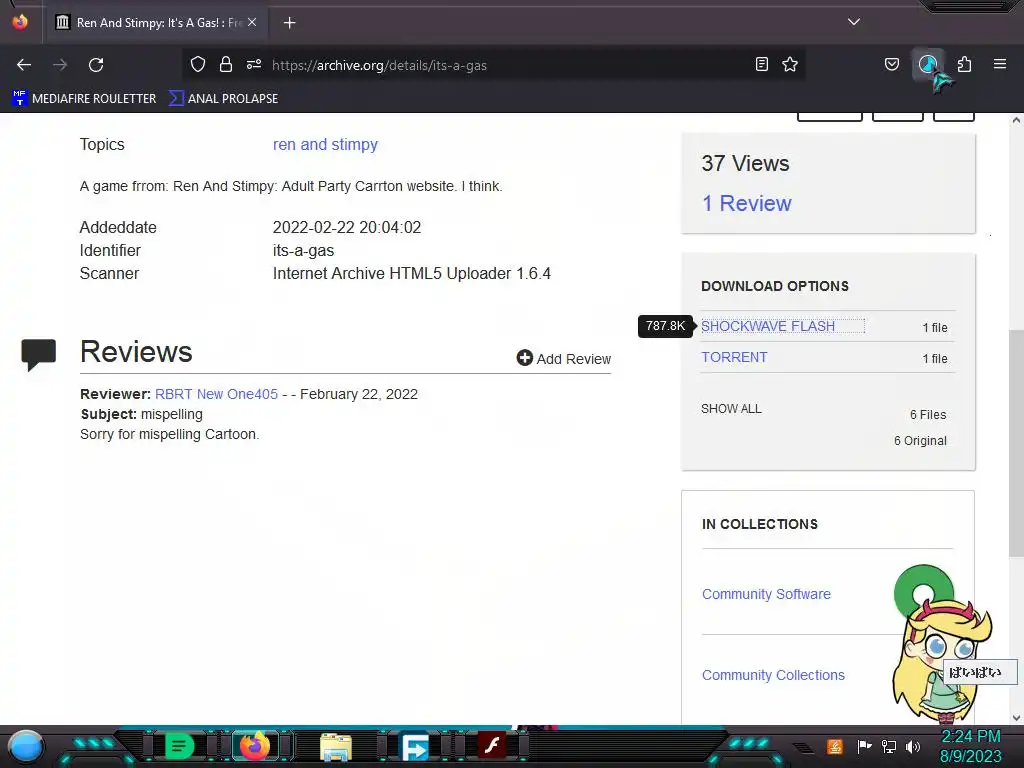Open the Pocket save icon
1024x768 pixels.
(x=891, y=64)
